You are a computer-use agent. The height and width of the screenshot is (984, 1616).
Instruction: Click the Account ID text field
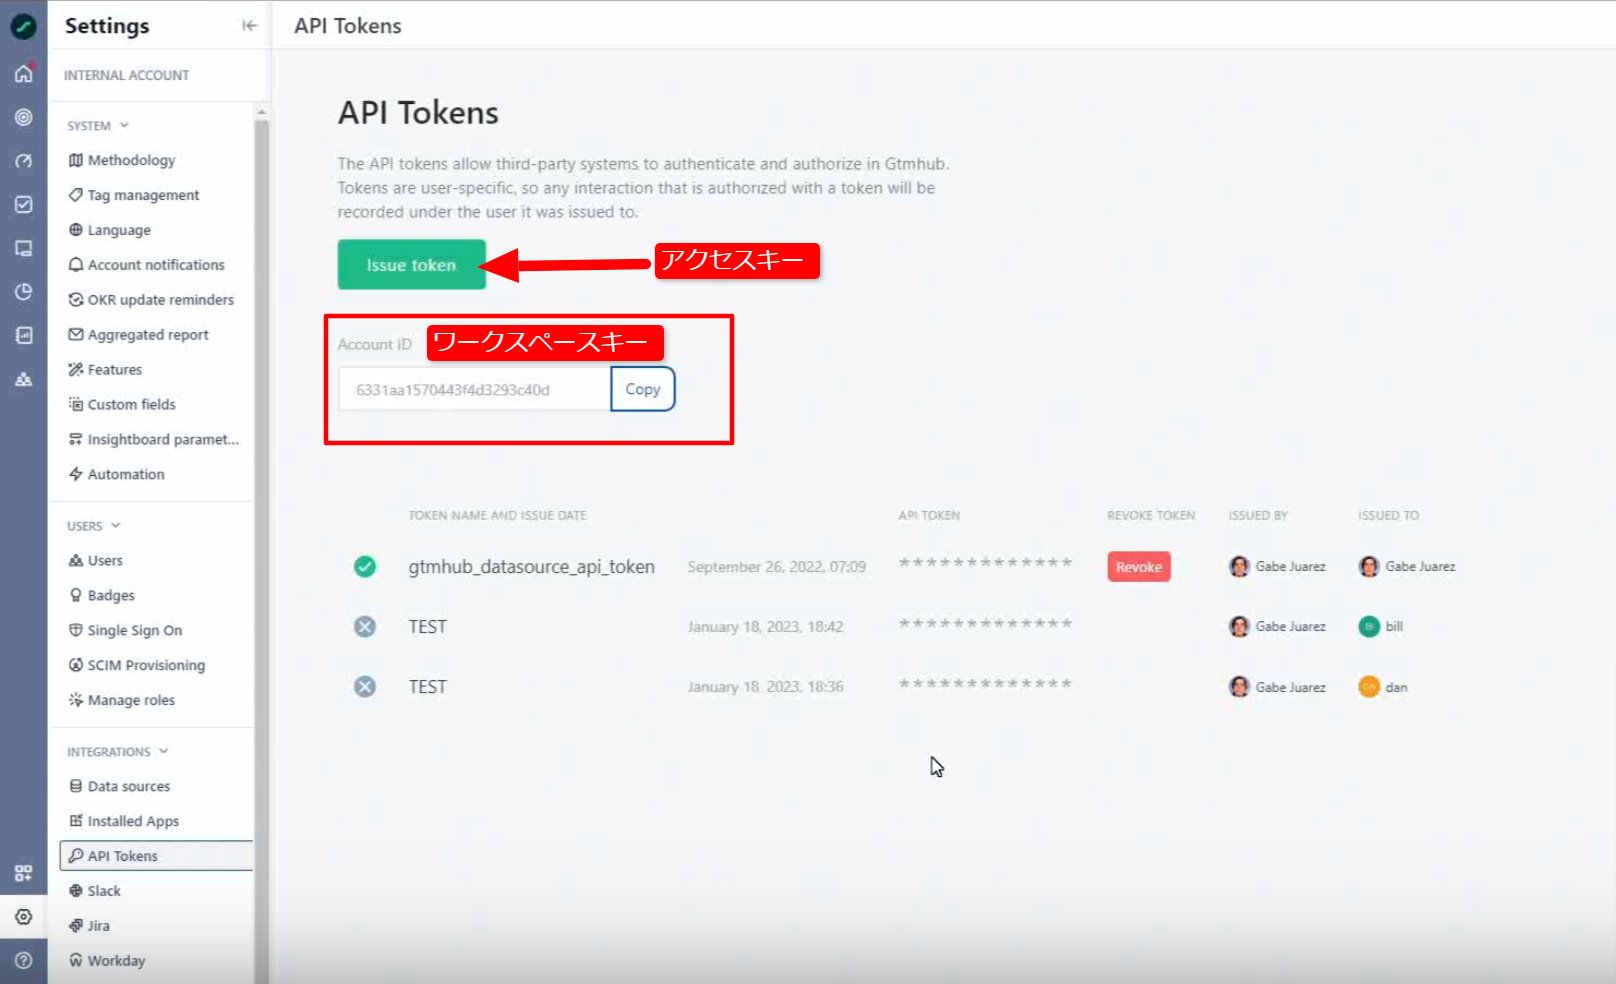pyautogui.click(x=475, y=389)
